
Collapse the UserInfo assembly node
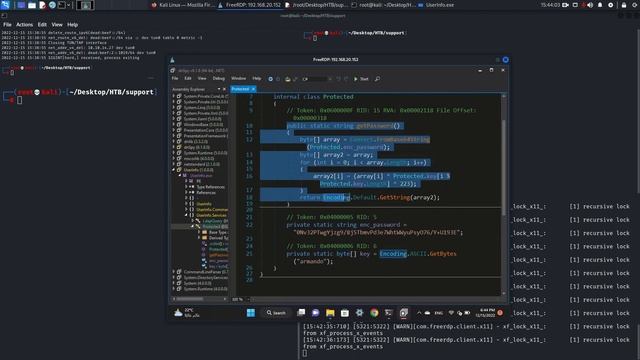point(174,170)
